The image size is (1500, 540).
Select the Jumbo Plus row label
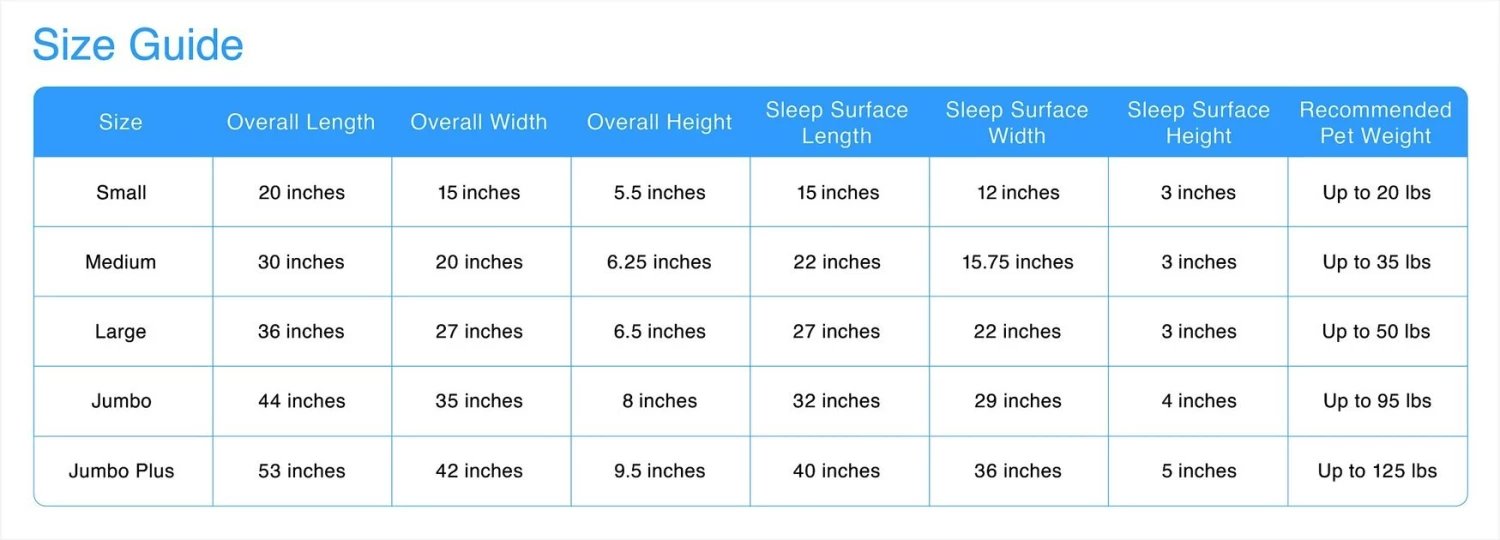(x=121, y=471)
